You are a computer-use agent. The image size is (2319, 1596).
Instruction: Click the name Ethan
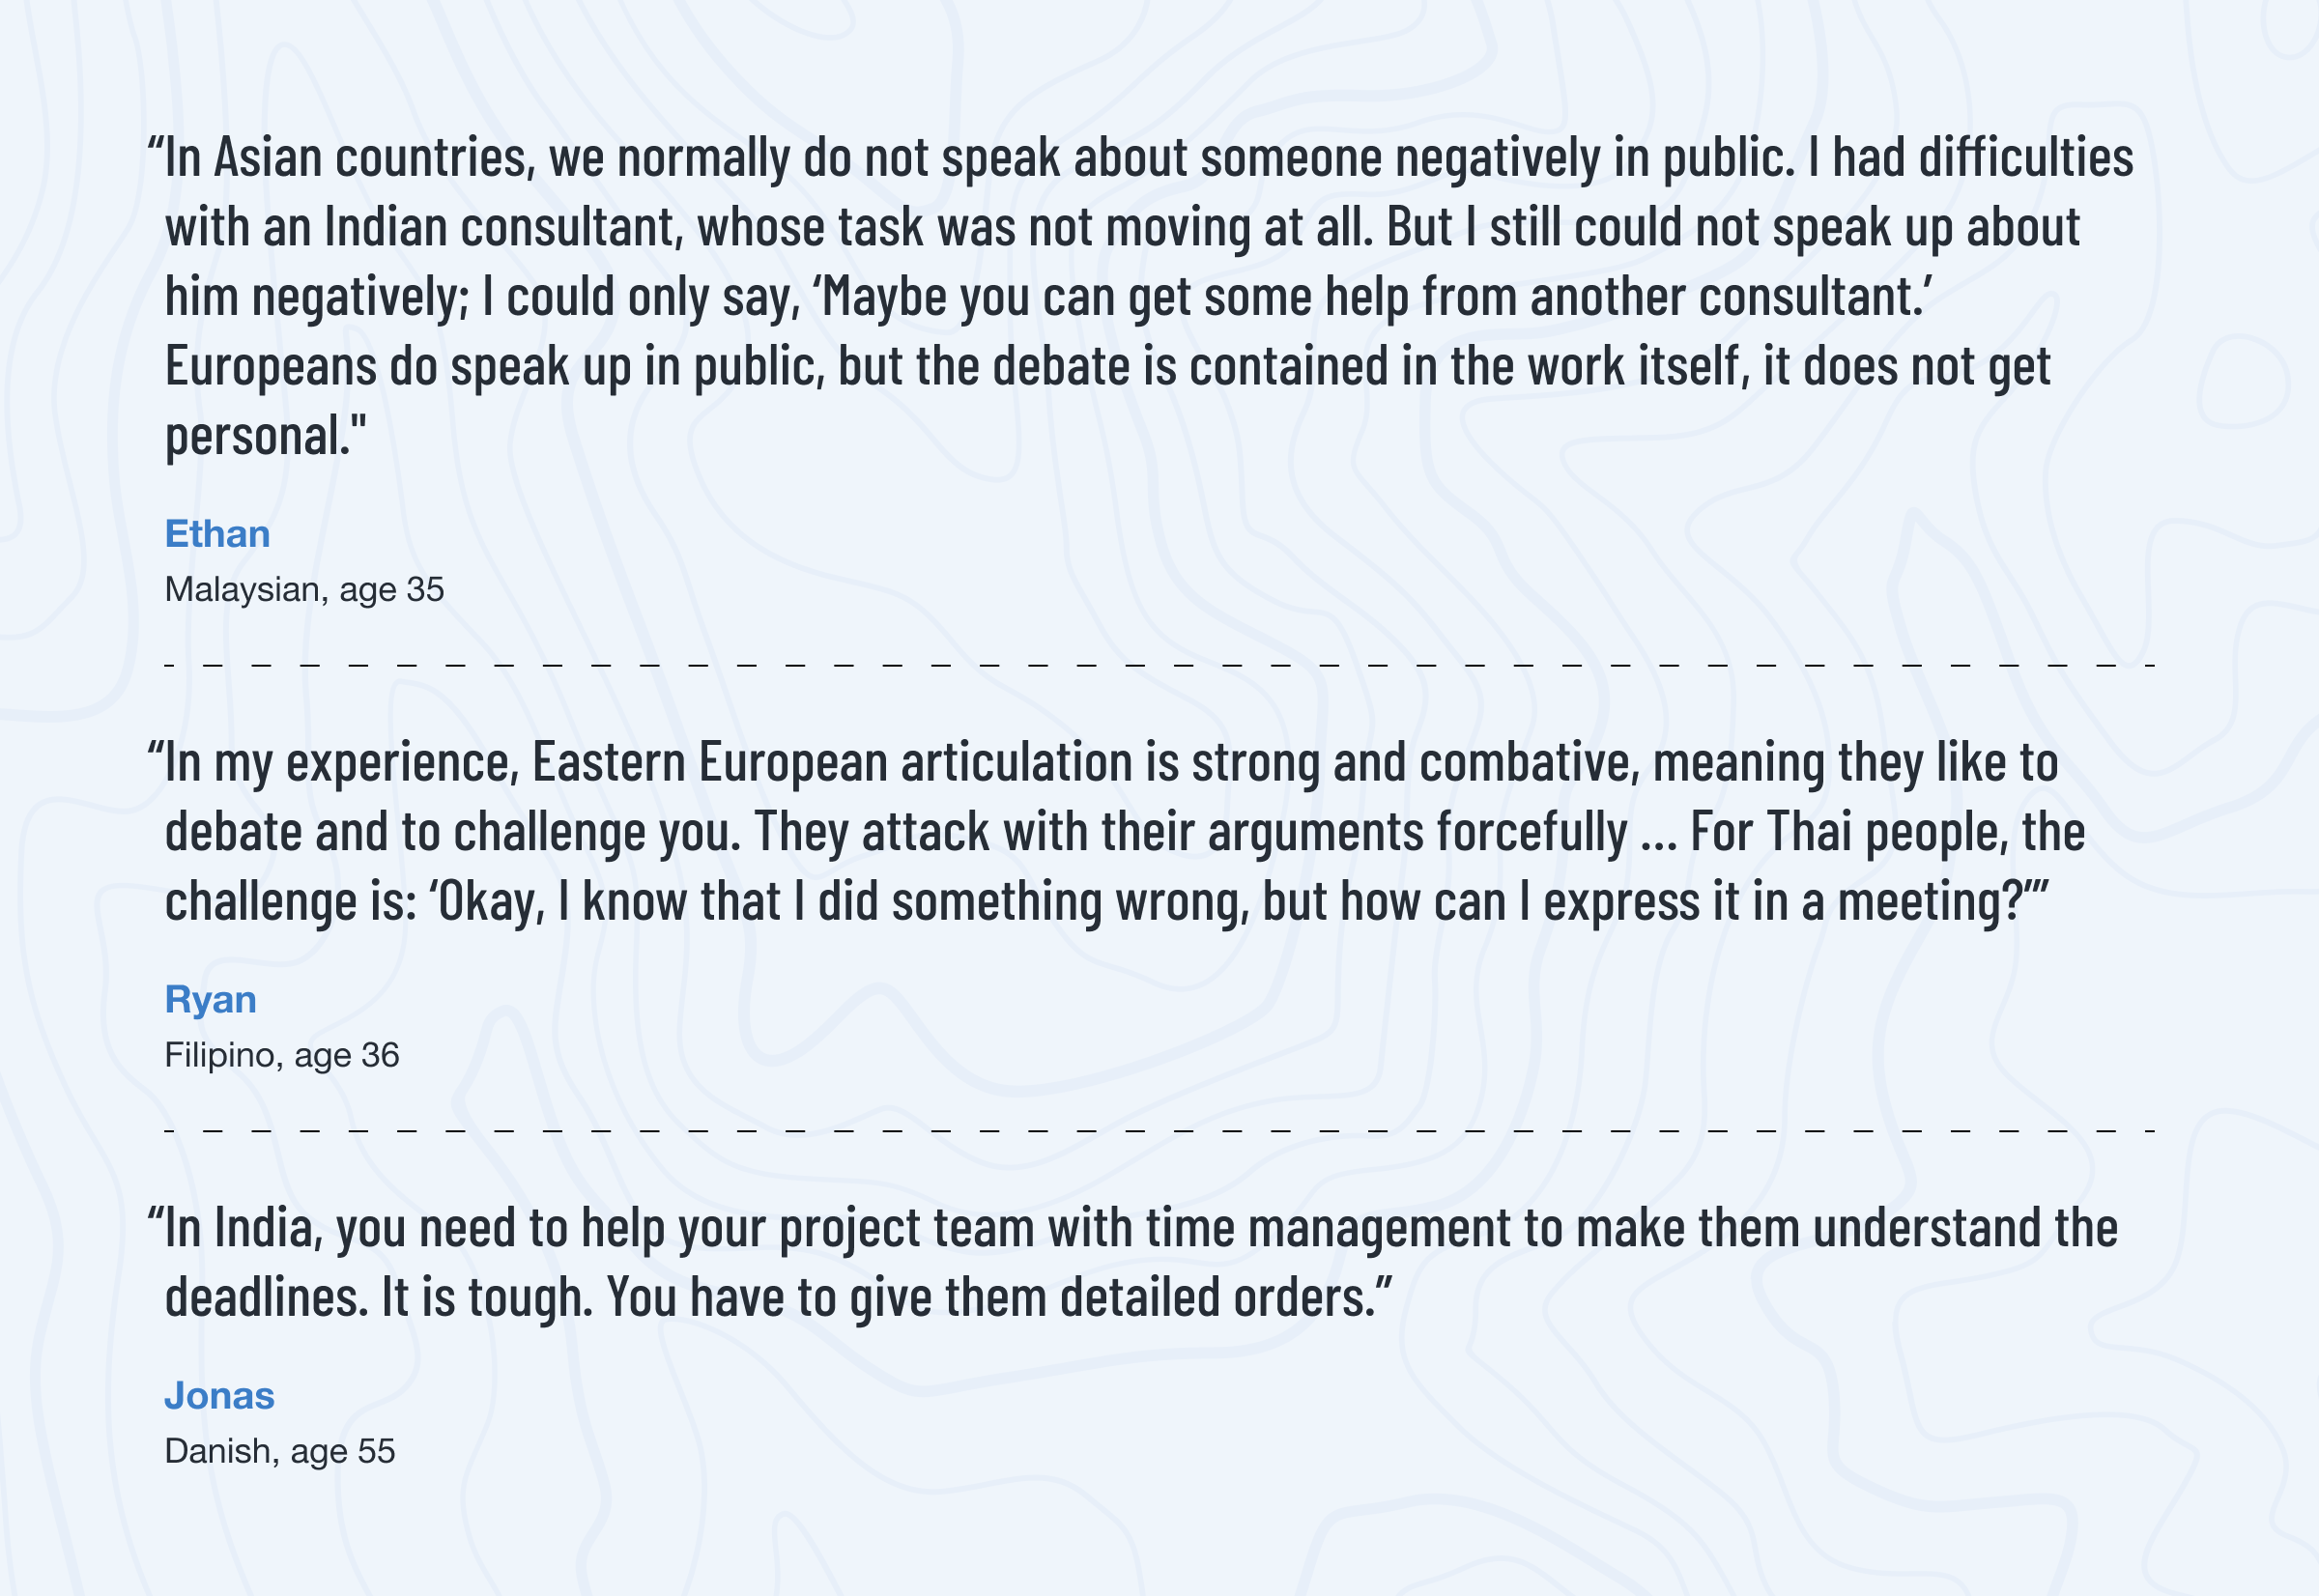[217, 534]
